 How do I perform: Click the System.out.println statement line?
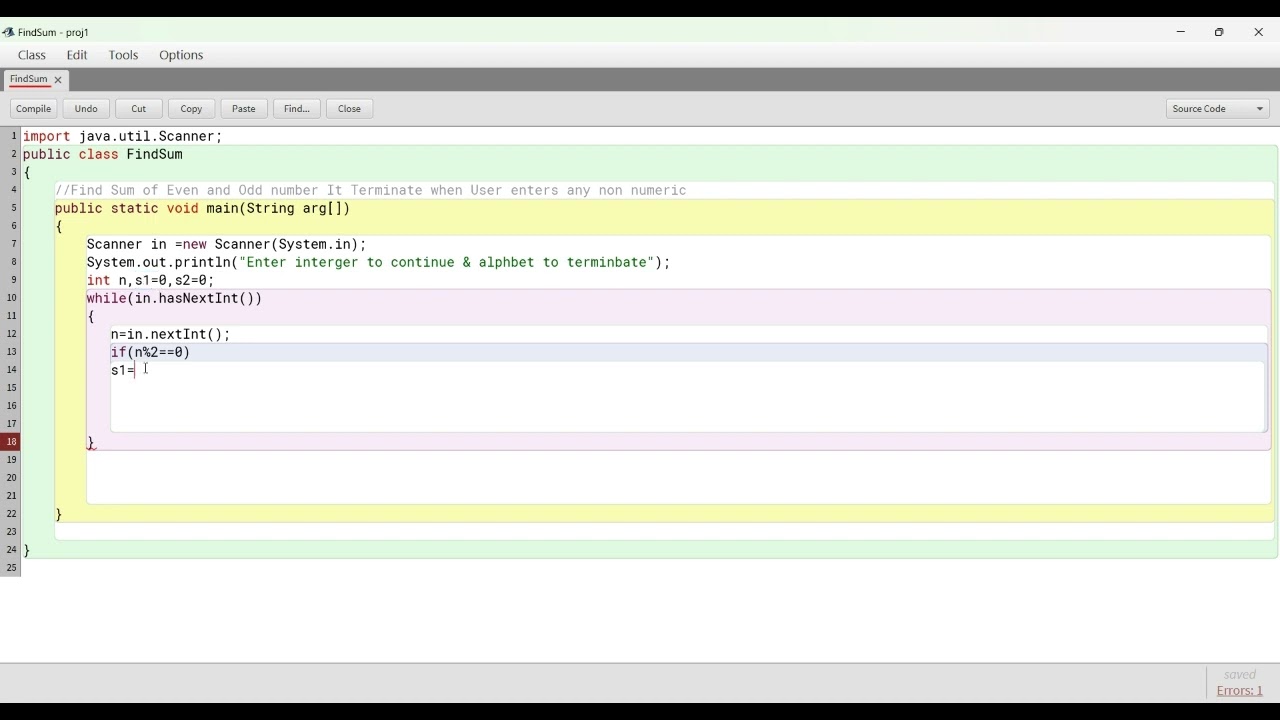(x=379, y=262)
